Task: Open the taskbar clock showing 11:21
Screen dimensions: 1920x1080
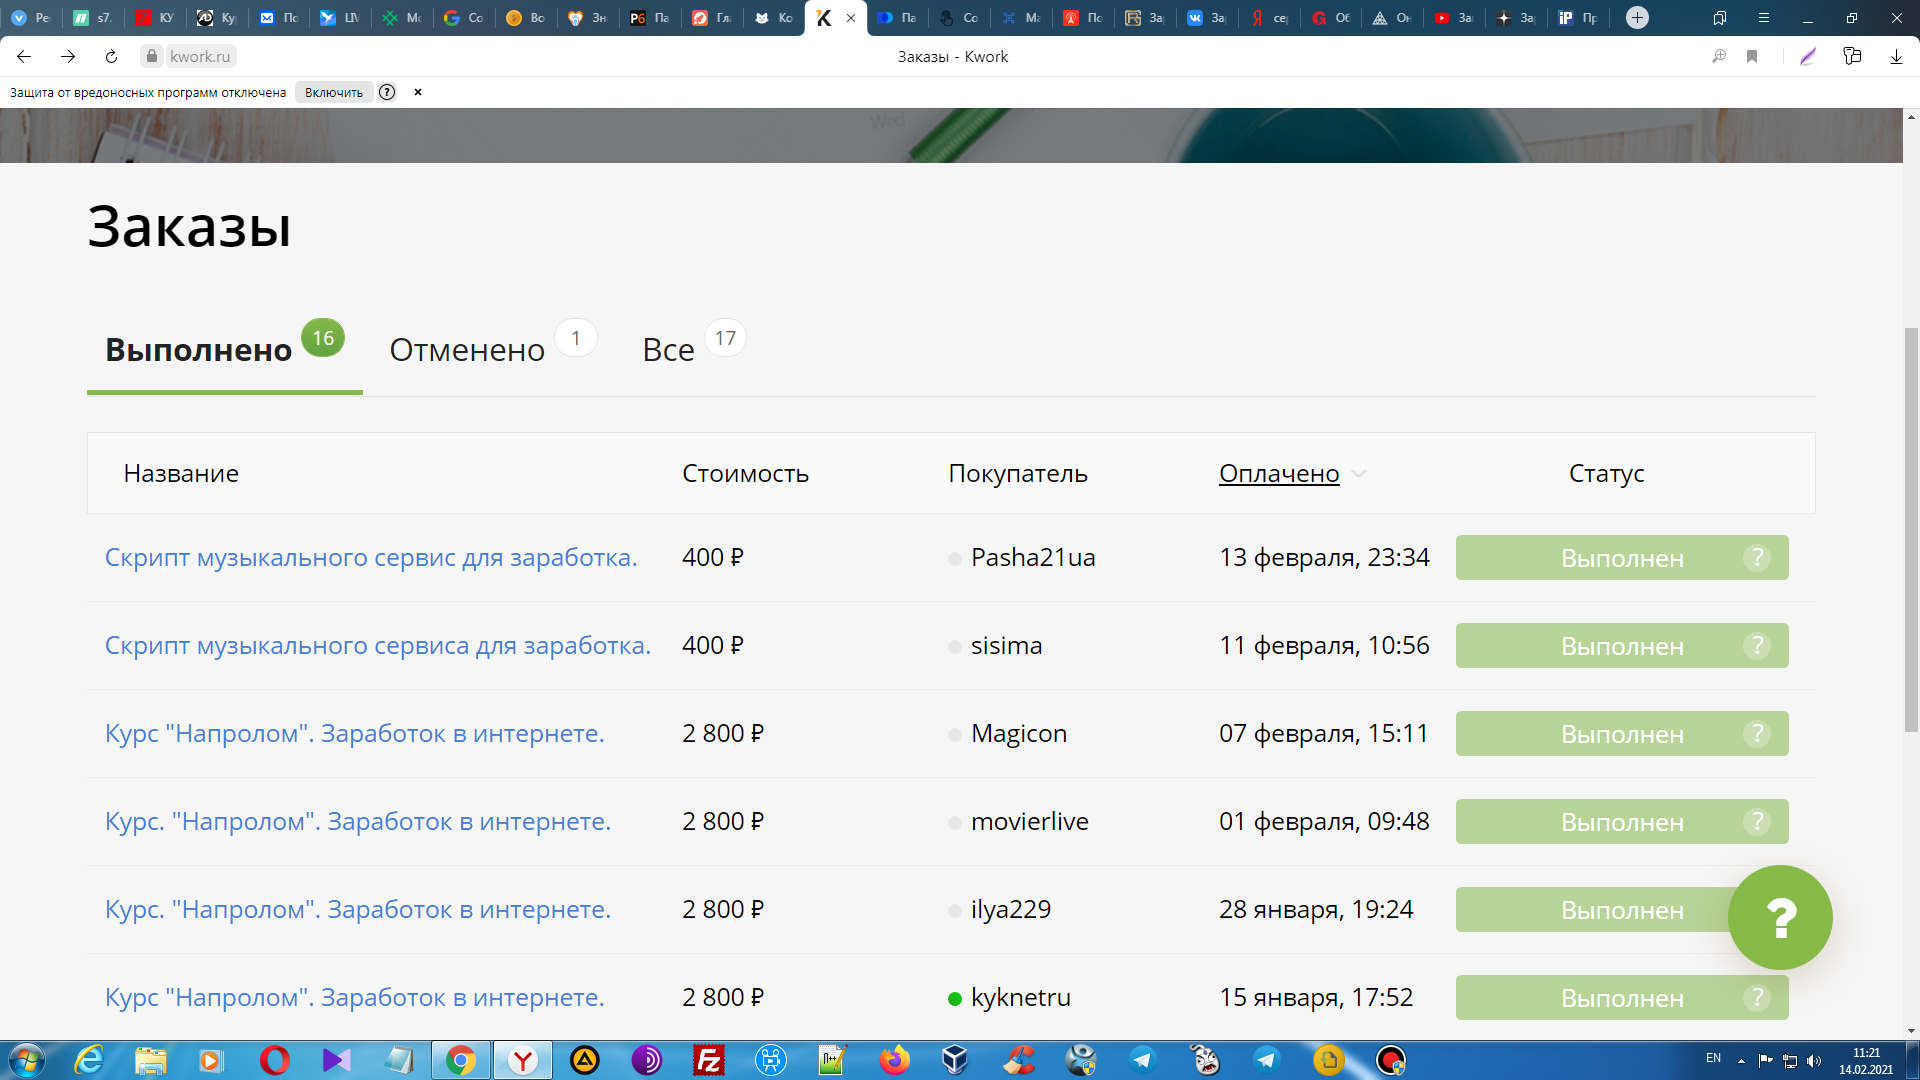Action: pos(1866,1061)
